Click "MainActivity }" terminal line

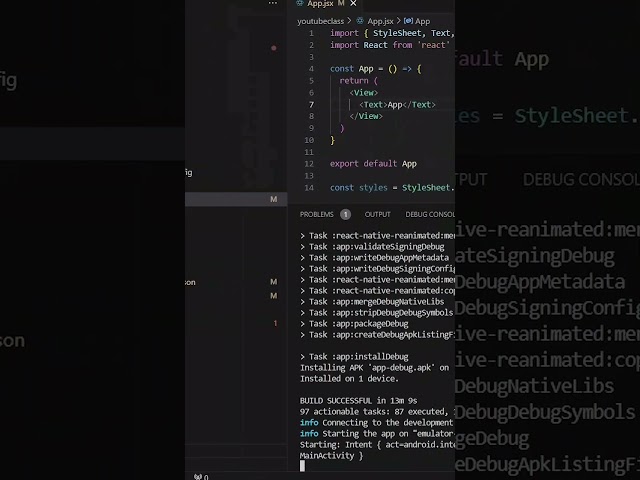(331, 456)
